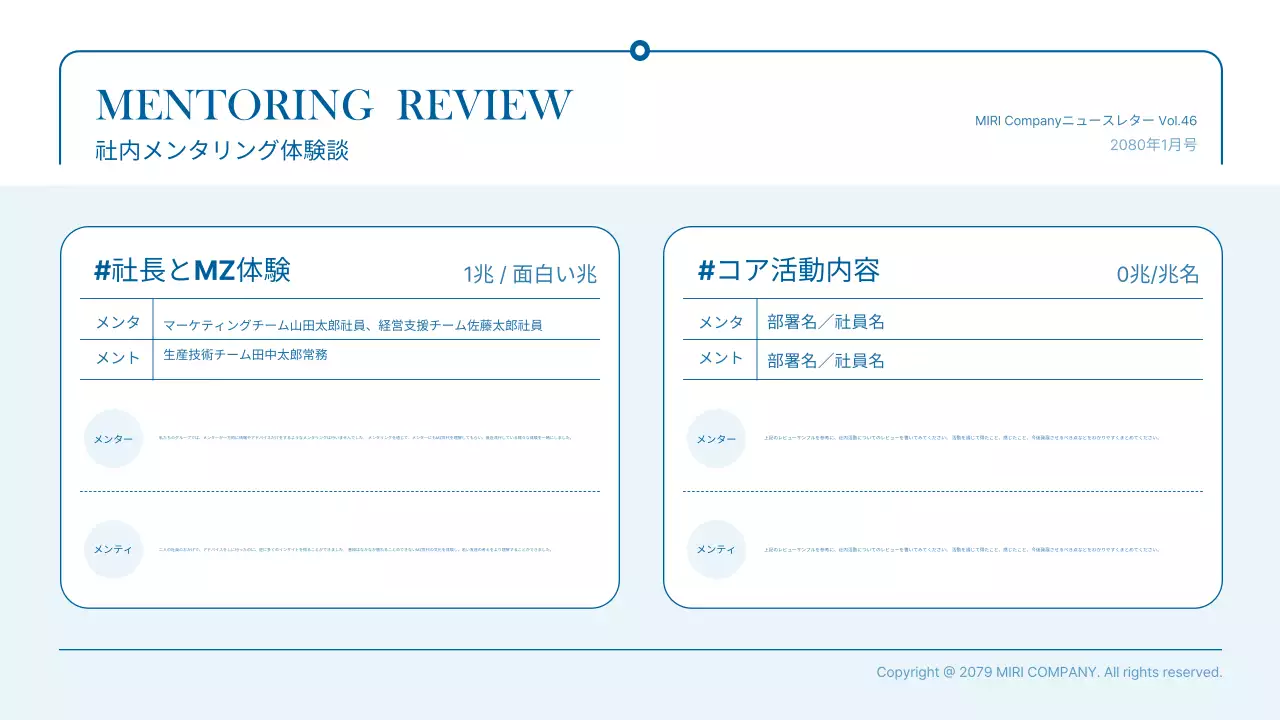This screenshot has height=720, width=1280.
Task: Click the 2080年1月号 issue date
Action: tap(1152, 145)
